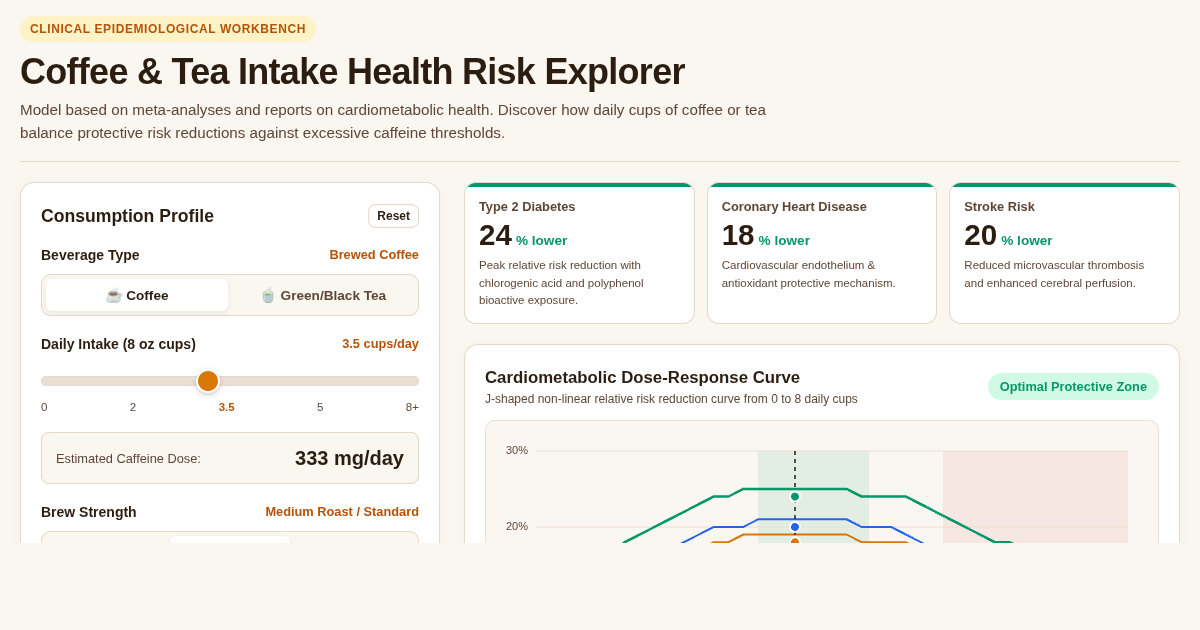Click the 3.5 cups/day value

[x=380, y=344]
